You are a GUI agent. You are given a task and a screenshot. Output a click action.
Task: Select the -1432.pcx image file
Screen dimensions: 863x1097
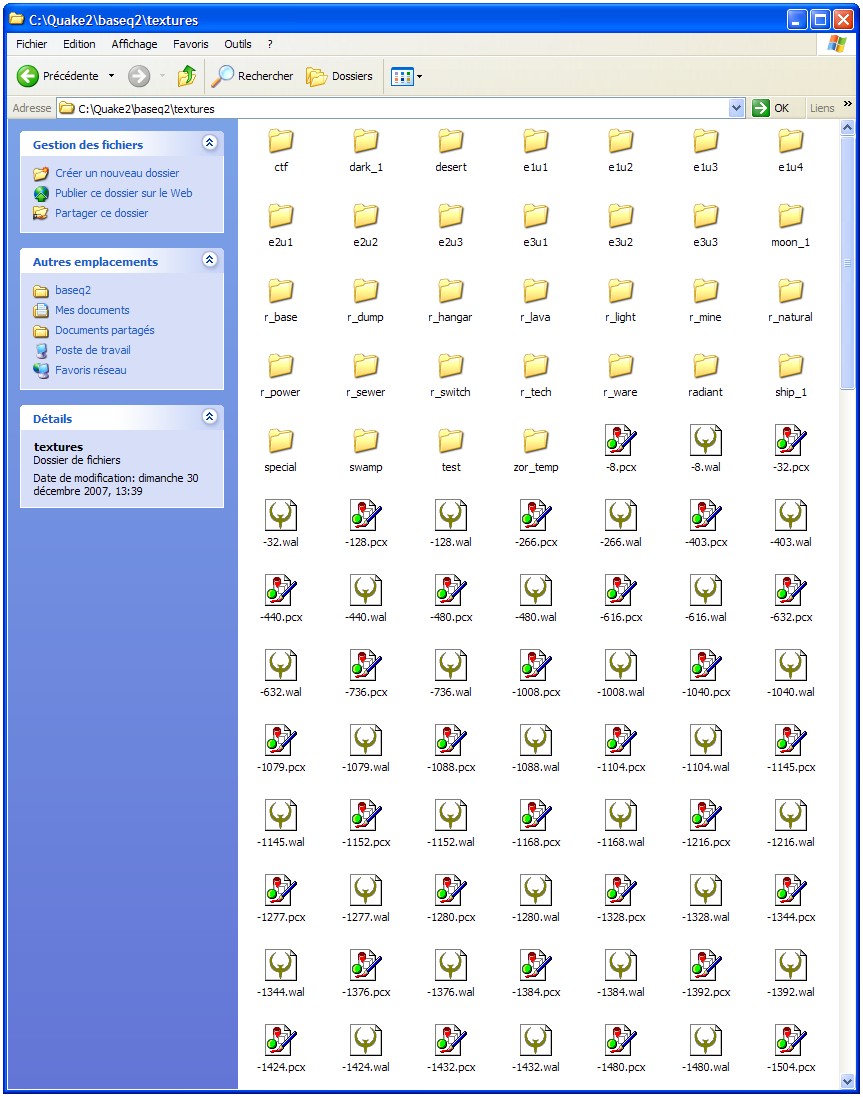coord(450,1040)
